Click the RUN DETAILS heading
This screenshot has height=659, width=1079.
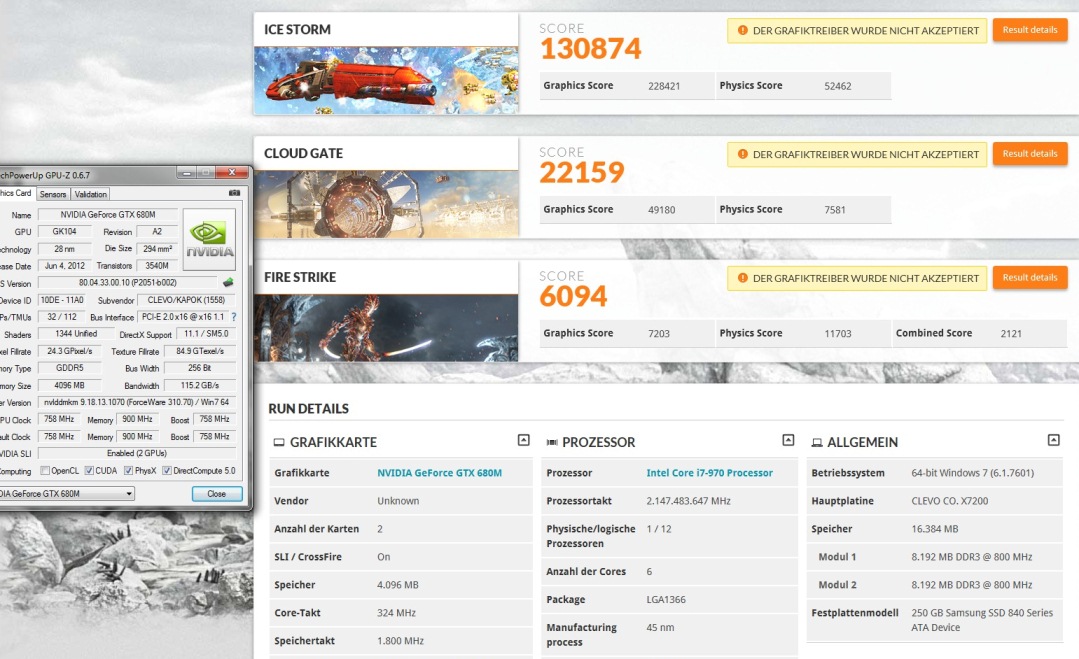click(308, 409)
